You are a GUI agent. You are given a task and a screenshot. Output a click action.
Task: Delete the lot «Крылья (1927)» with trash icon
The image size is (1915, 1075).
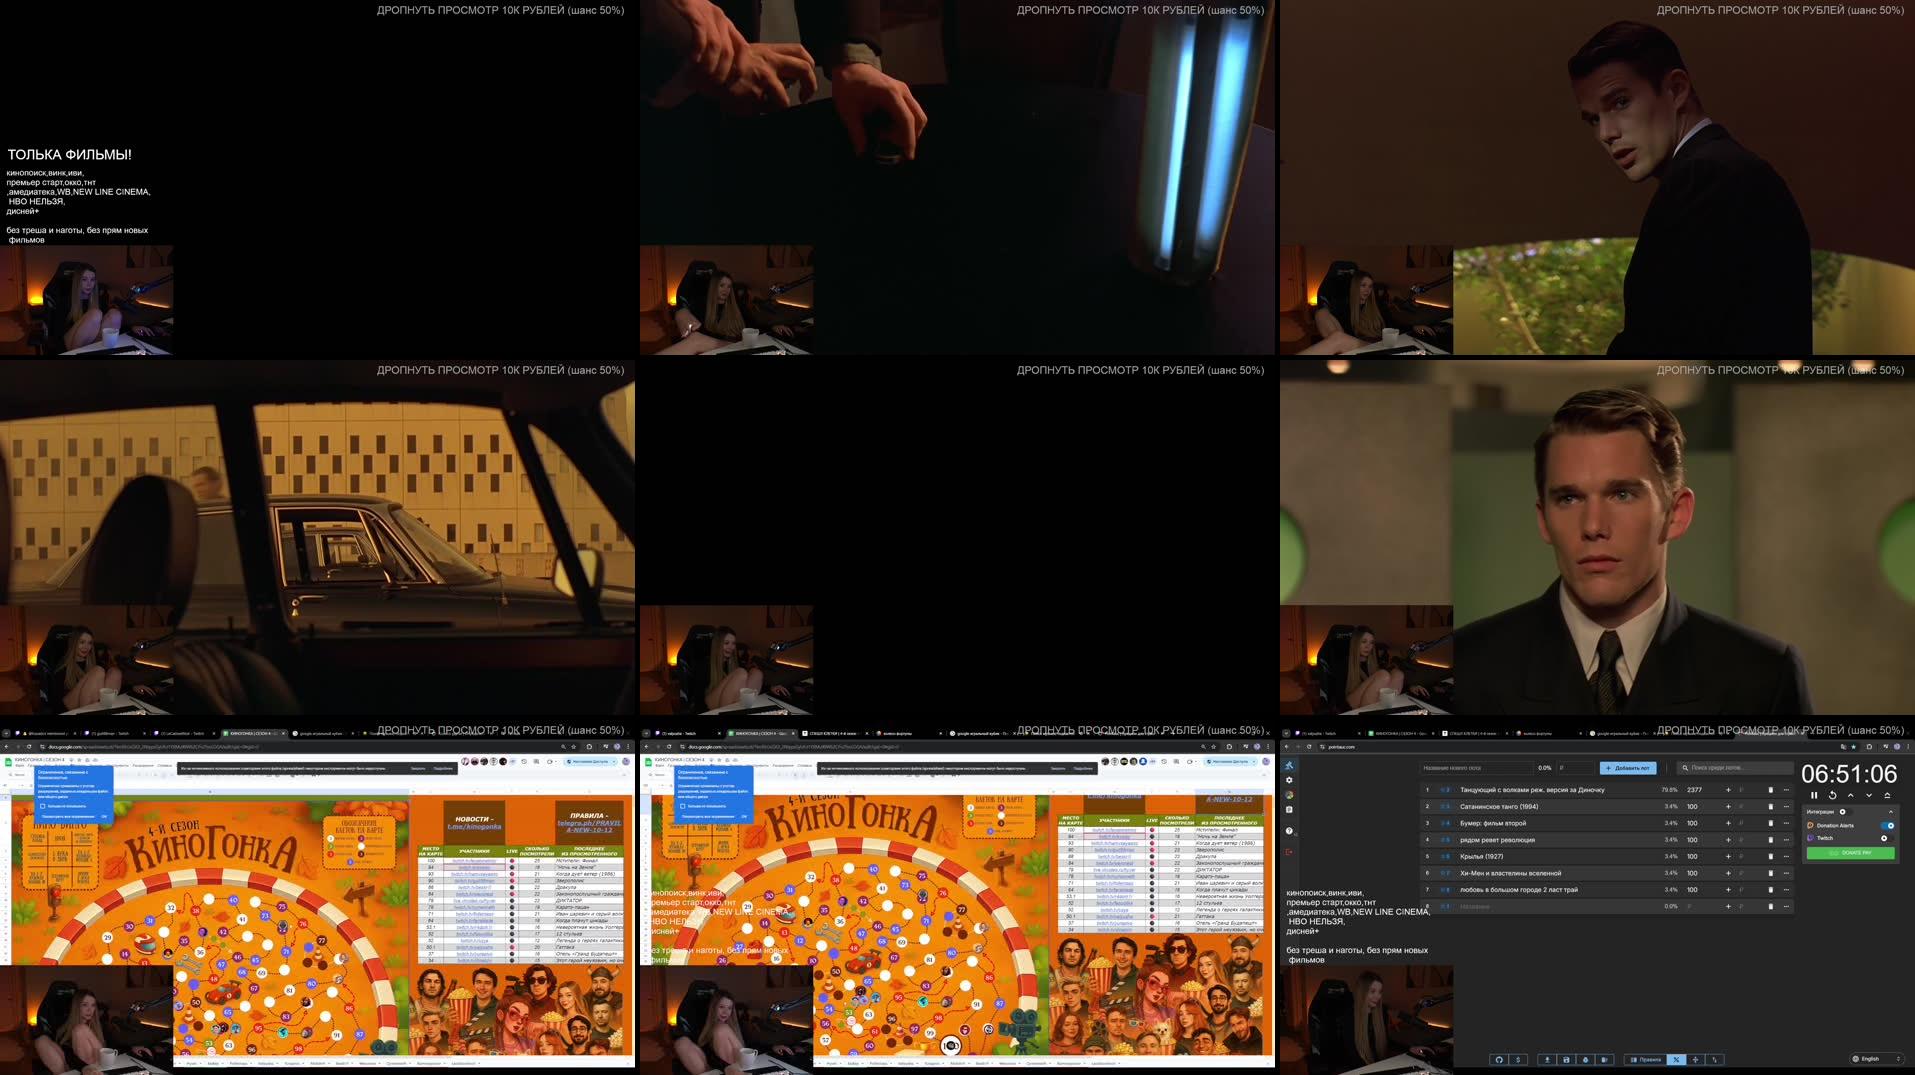pyautogui.click(x=1770, y=856)
